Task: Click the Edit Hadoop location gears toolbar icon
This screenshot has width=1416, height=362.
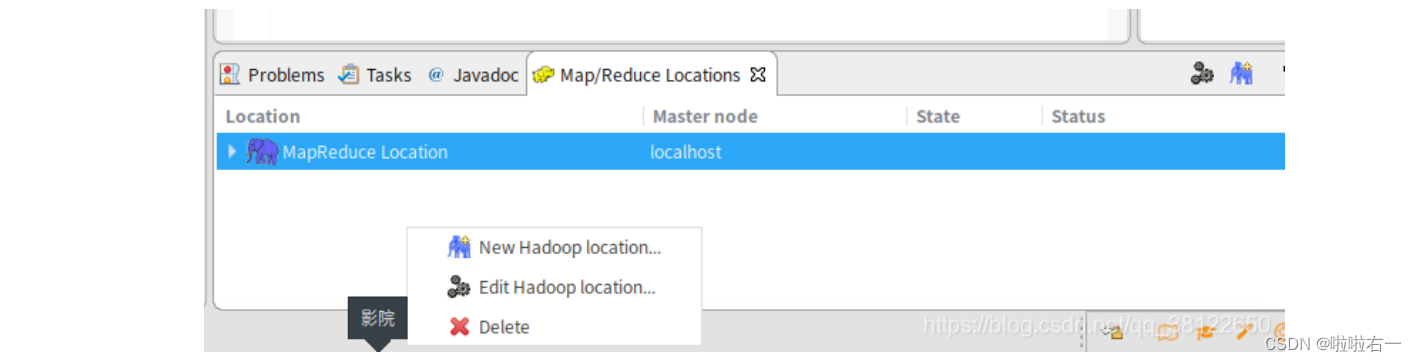Action: (1202, 74)
